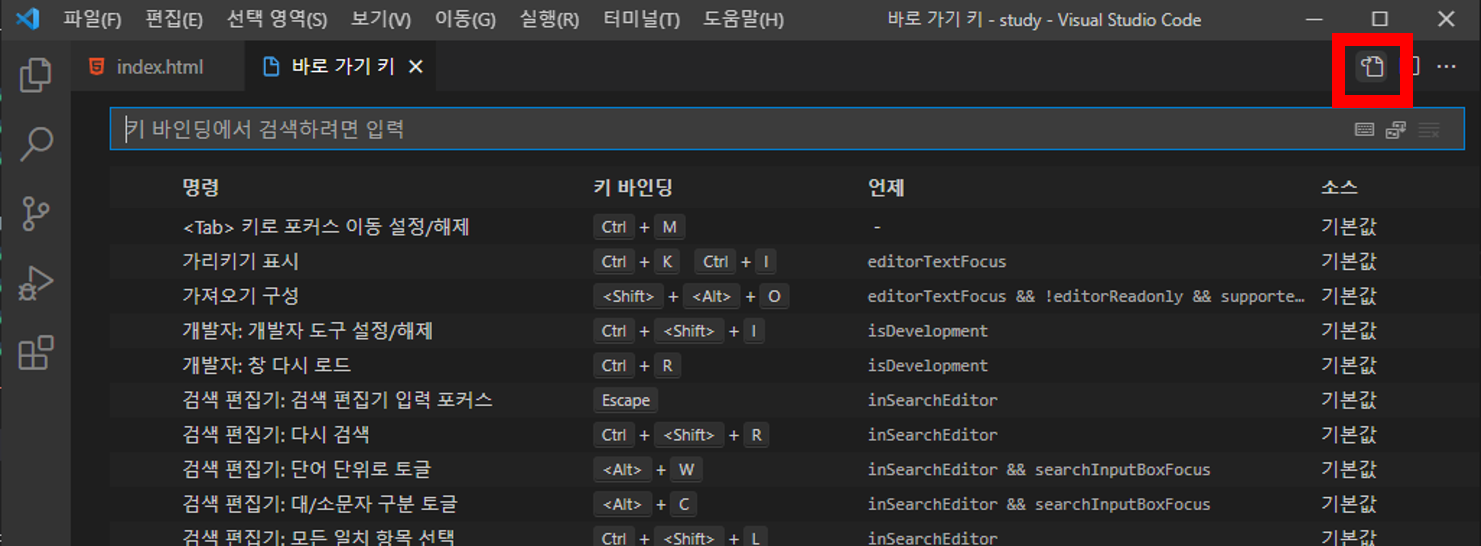Toggle Record Keys in the search box
Screen dimensions: 1481x546
click(x=1364, y=129)
